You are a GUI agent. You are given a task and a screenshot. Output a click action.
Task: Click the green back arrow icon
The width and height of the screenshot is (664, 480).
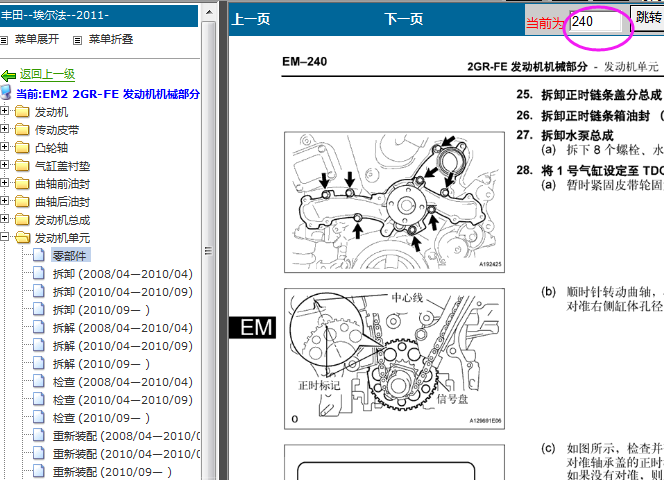[x=8, y=75]
